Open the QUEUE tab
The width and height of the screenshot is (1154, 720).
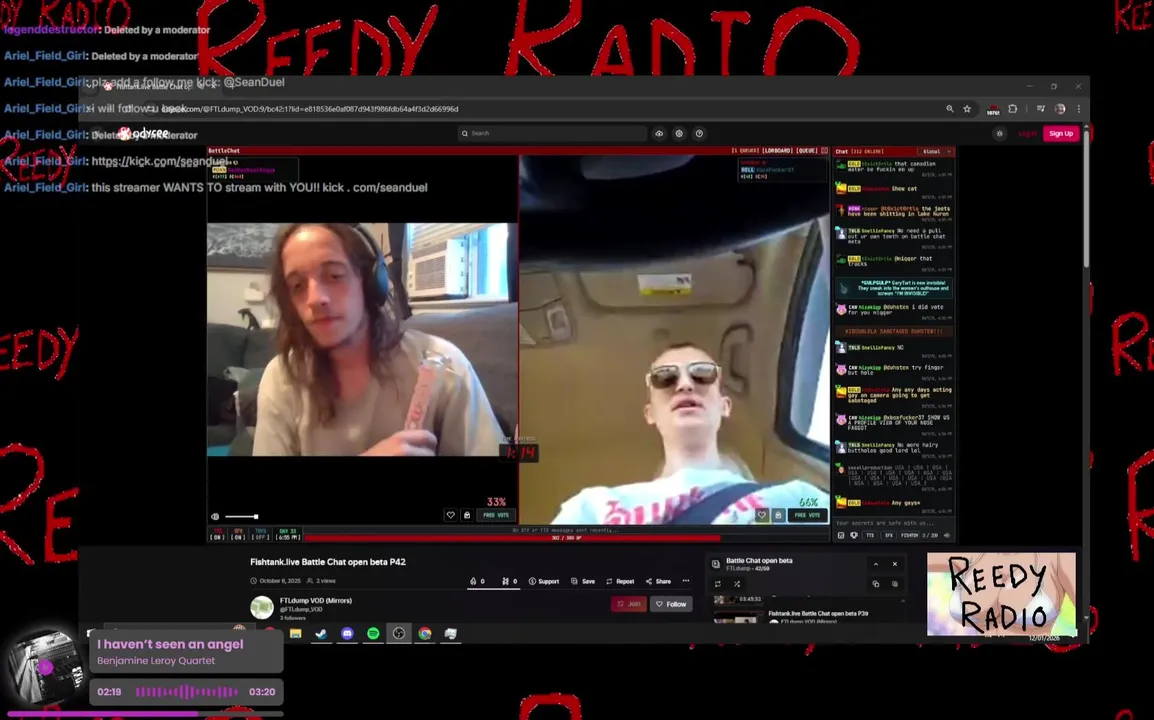coord(807,151)
